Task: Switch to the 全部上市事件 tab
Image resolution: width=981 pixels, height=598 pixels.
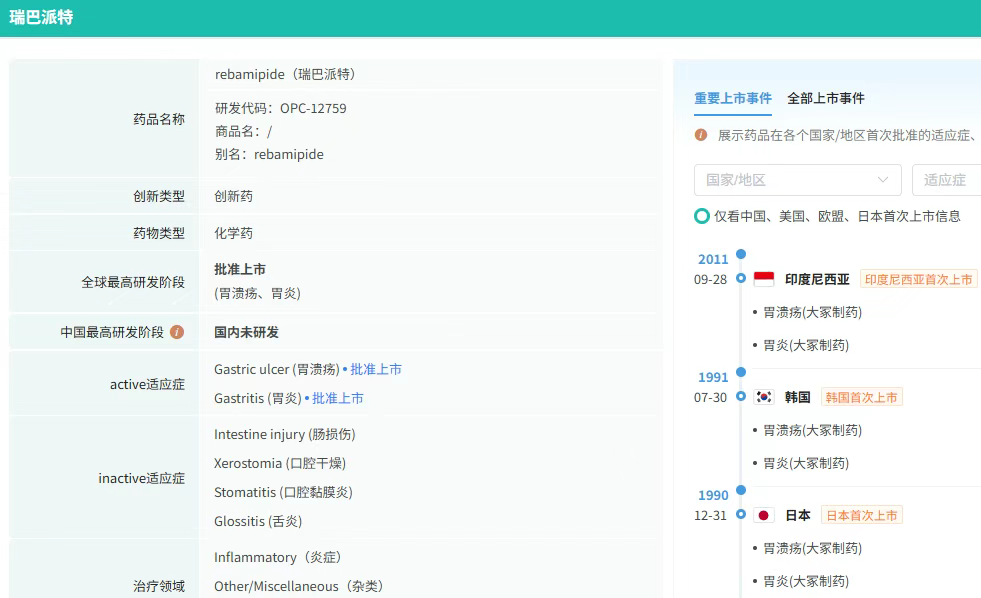Action: coord(826,98)
